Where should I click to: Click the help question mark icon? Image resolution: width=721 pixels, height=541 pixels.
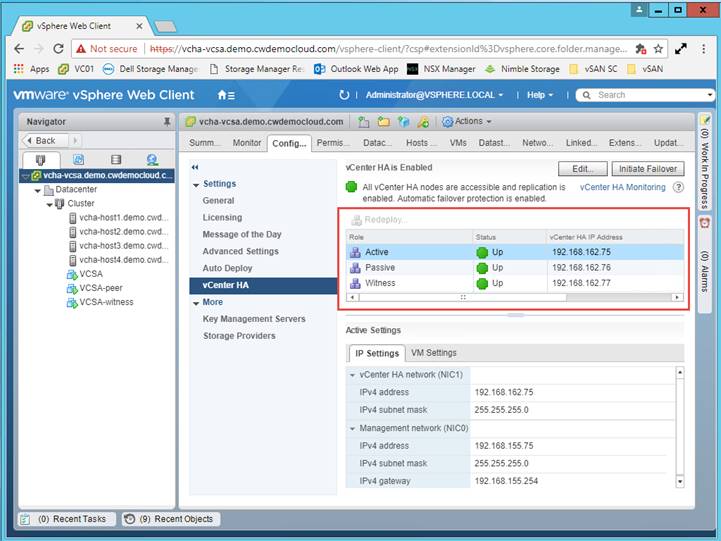tap(678, 187)
